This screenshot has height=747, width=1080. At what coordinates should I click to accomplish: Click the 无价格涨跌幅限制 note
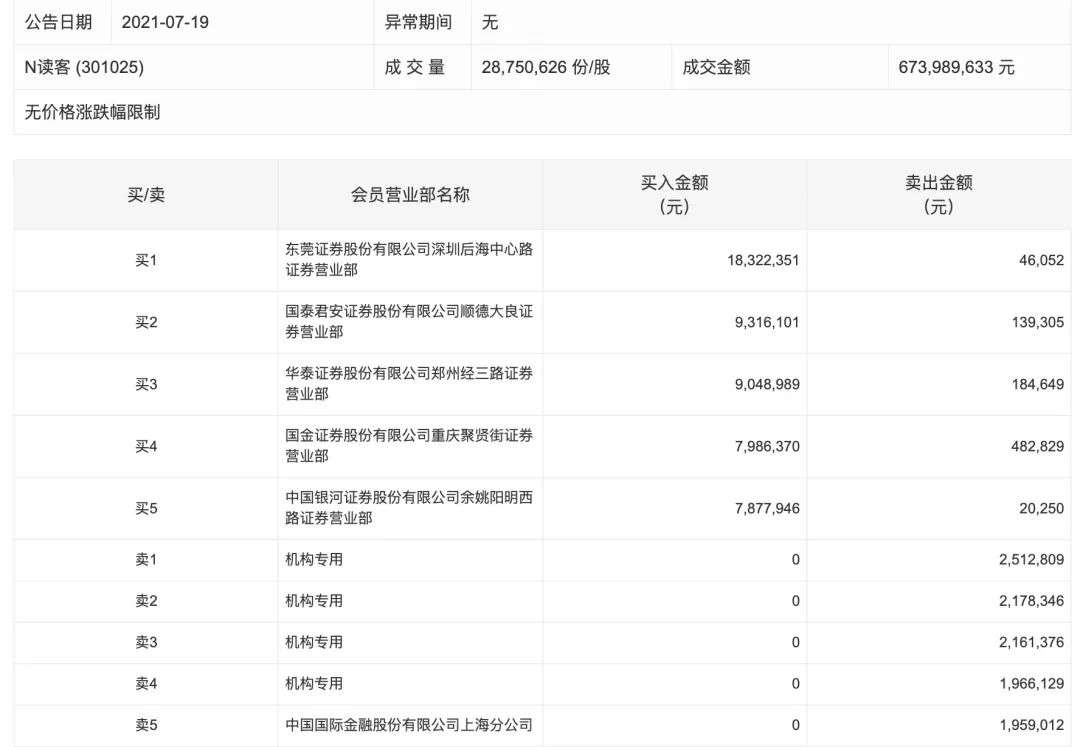[92, 112]
